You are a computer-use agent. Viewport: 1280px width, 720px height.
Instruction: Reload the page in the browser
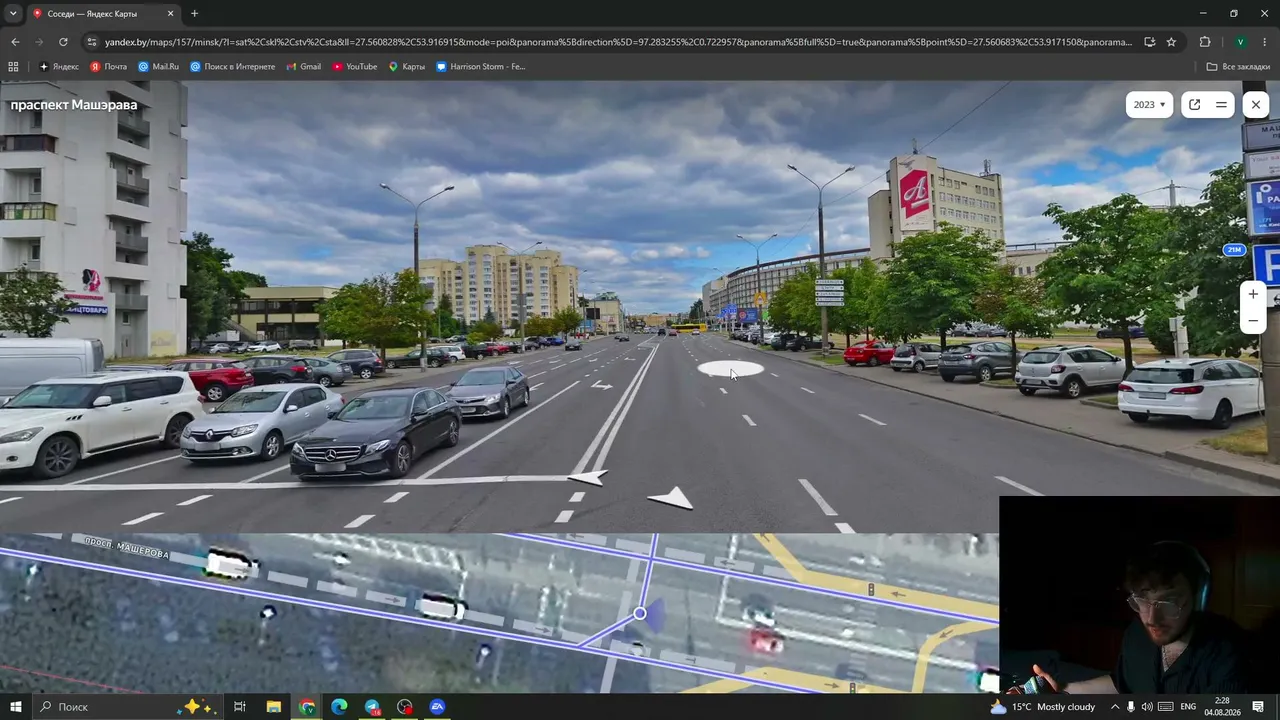(63, 42)
